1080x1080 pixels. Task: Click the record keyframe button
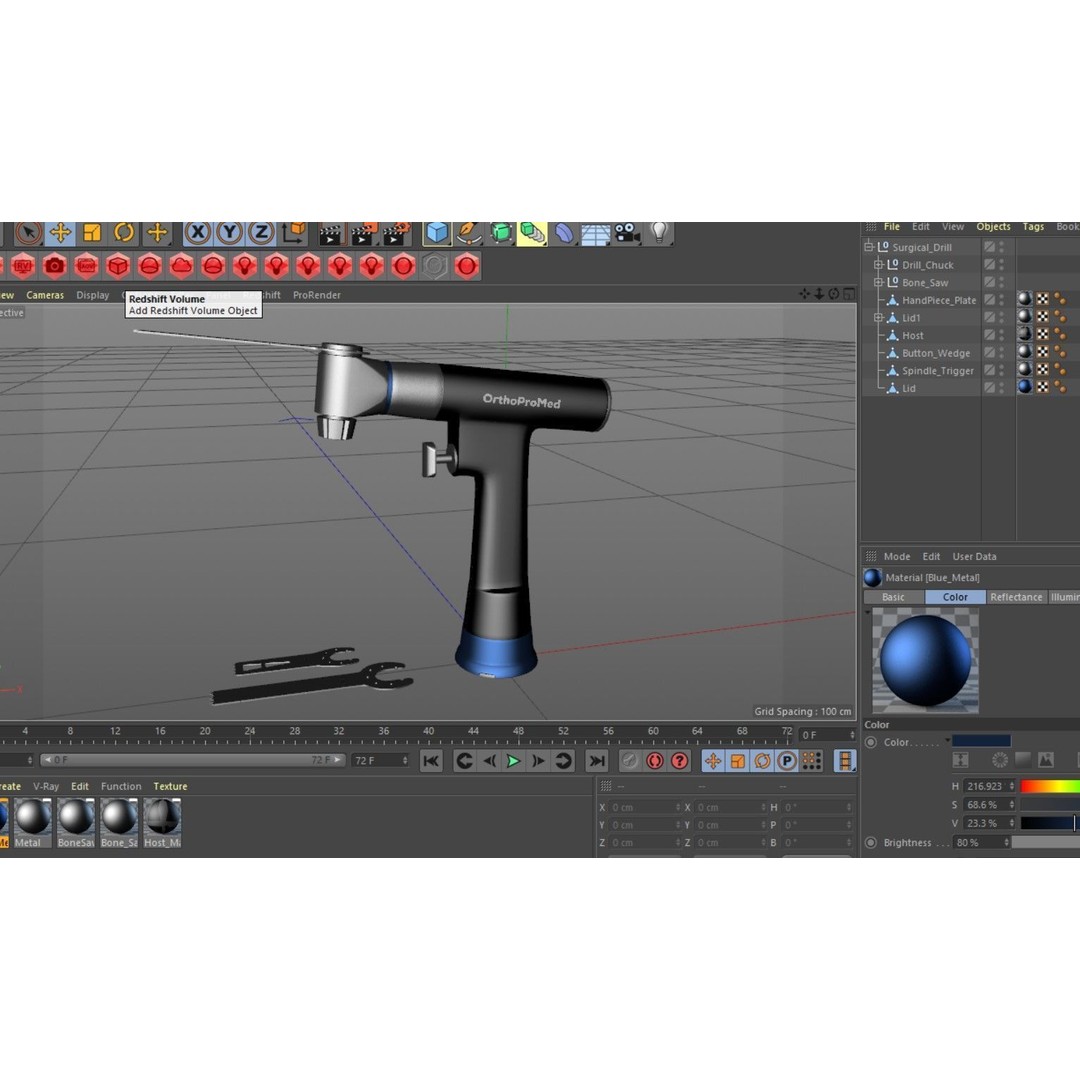630,761
